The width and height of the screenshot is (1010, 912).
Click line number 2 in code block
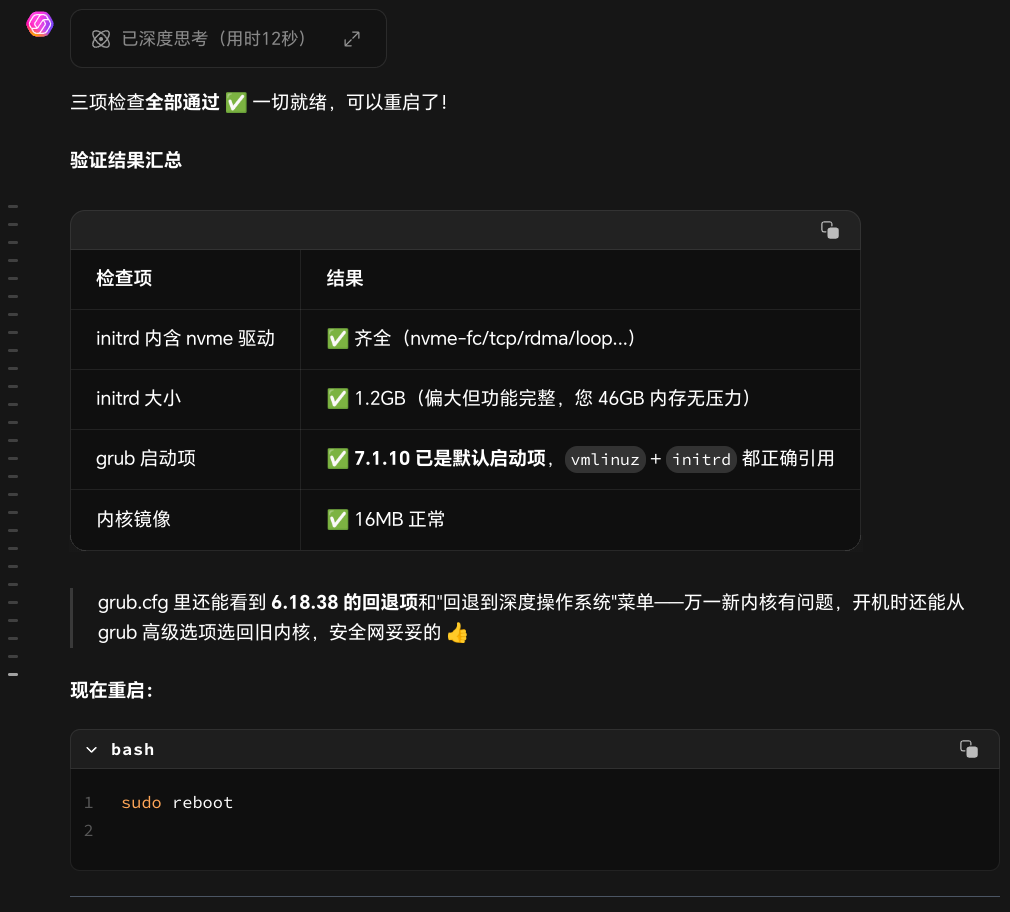[89, 831]
